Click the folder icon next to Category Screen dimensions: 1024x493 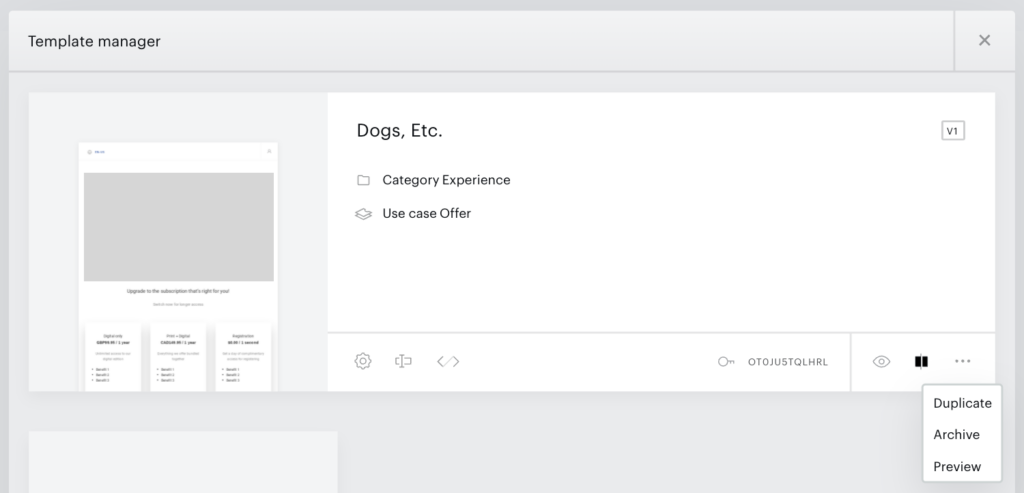coord(363,180)
